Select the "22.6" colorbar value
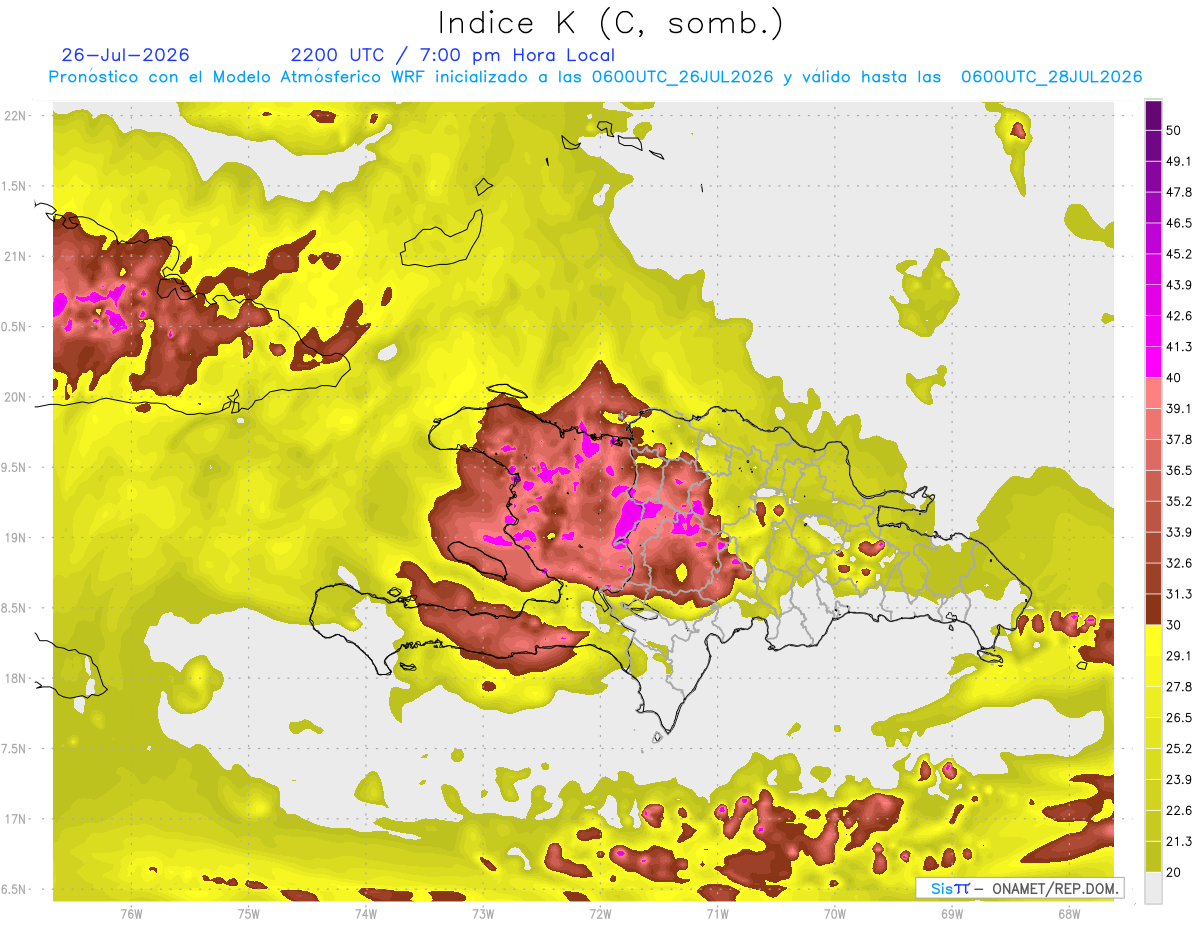The width and height of the screenshot is (1200, 927). point(1178,810)
